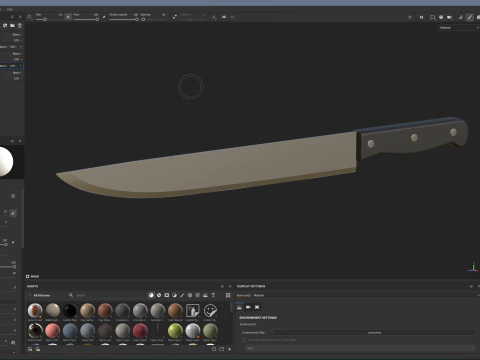Click the delete layer trash icon
This screenshot has width=480, height=360.
pyautogui.click(x=20, y=25)
